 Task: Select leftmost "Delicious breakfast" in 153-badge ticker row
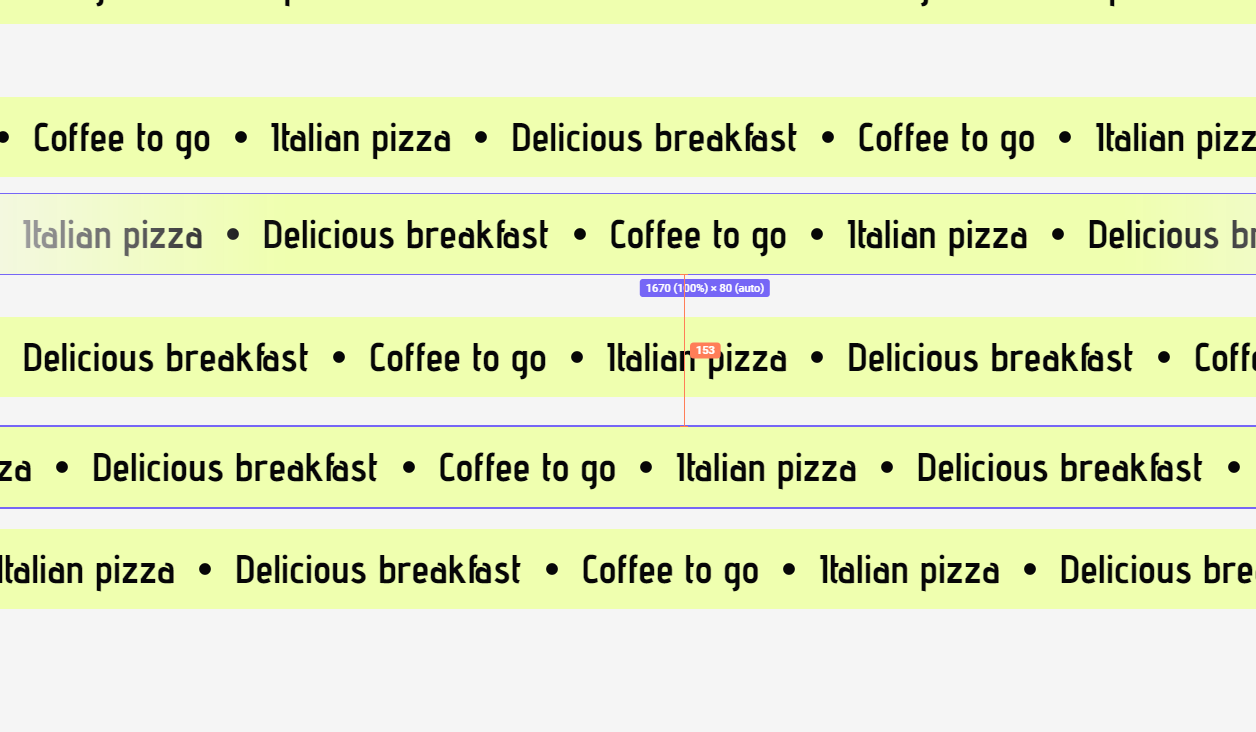(165, 358)
